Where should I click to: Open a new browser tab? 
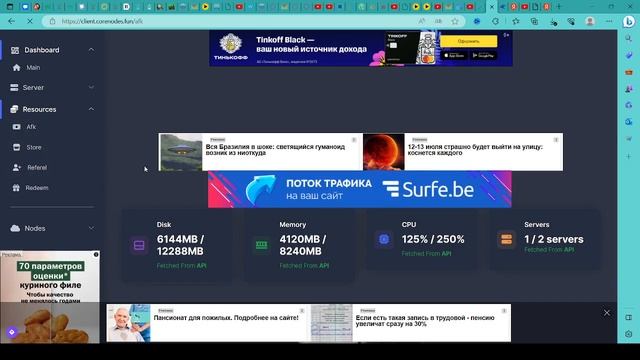(559, 7)
